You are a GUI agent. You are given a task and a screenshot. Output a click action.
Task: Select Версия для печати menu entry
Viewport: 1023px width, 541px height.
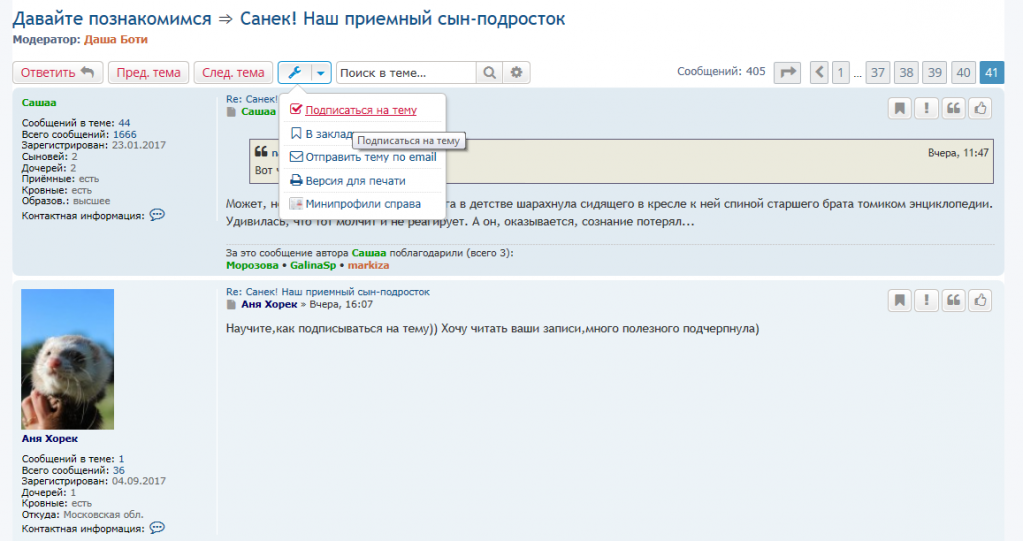tap(354, 181)
